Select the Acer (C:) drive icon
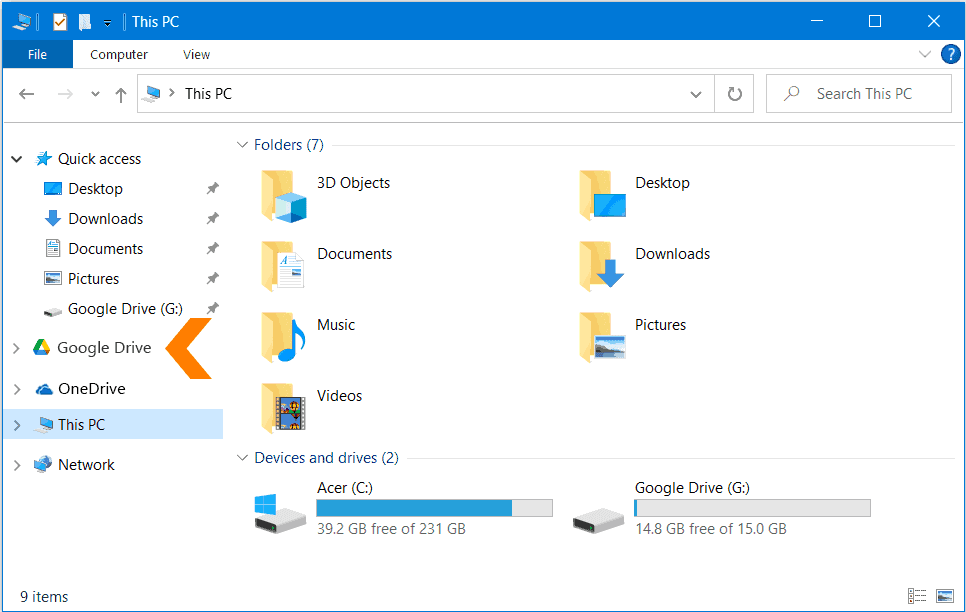The image size is (966, 612). [x=280, y=513]
